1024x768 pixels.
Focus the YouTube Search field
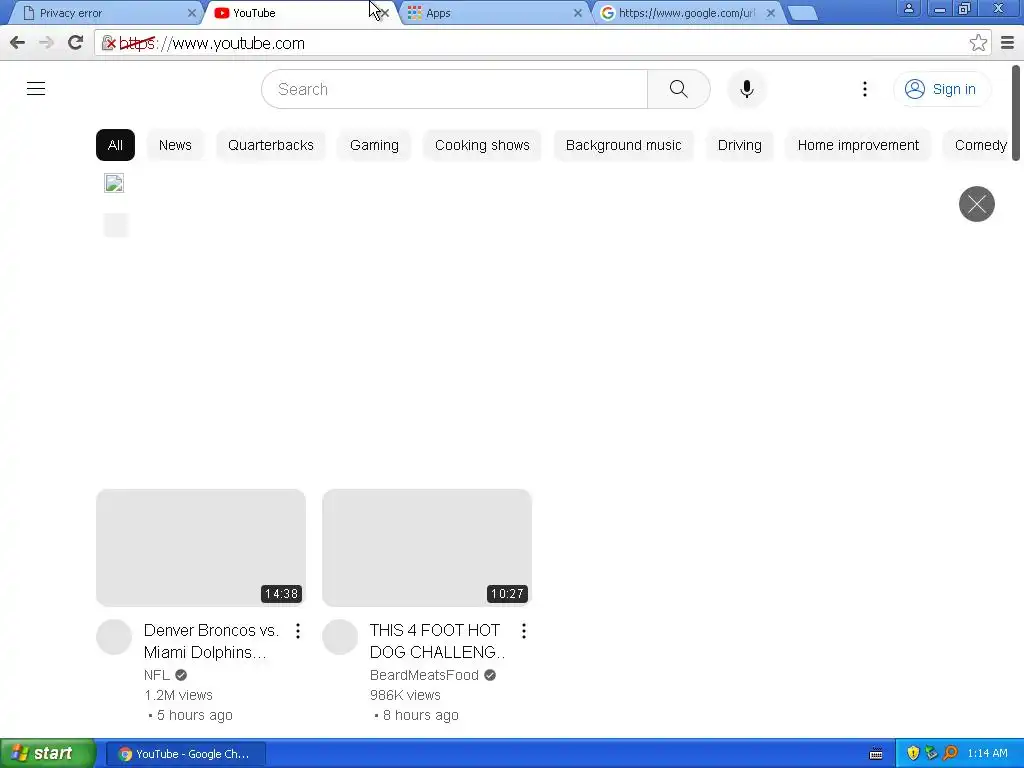(x=455, y=89)
